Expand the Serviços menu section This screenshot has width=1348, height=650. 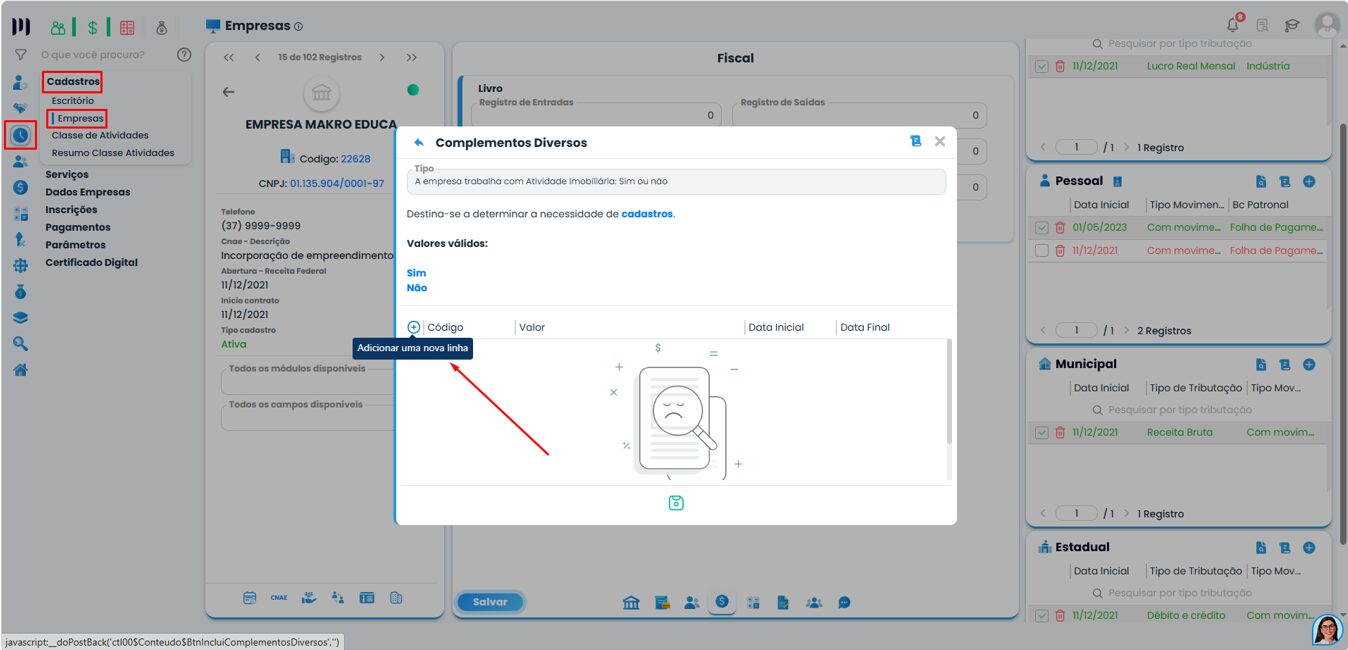(x=67, y=174)
